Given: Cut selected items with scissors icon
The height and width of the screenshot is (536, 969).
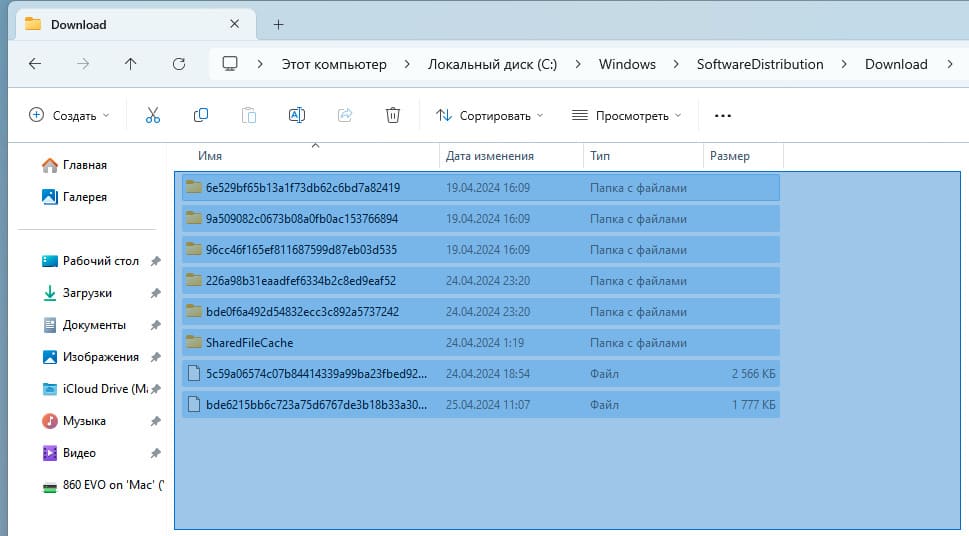Looking at the screenshot, I should (x=153, y=115).
